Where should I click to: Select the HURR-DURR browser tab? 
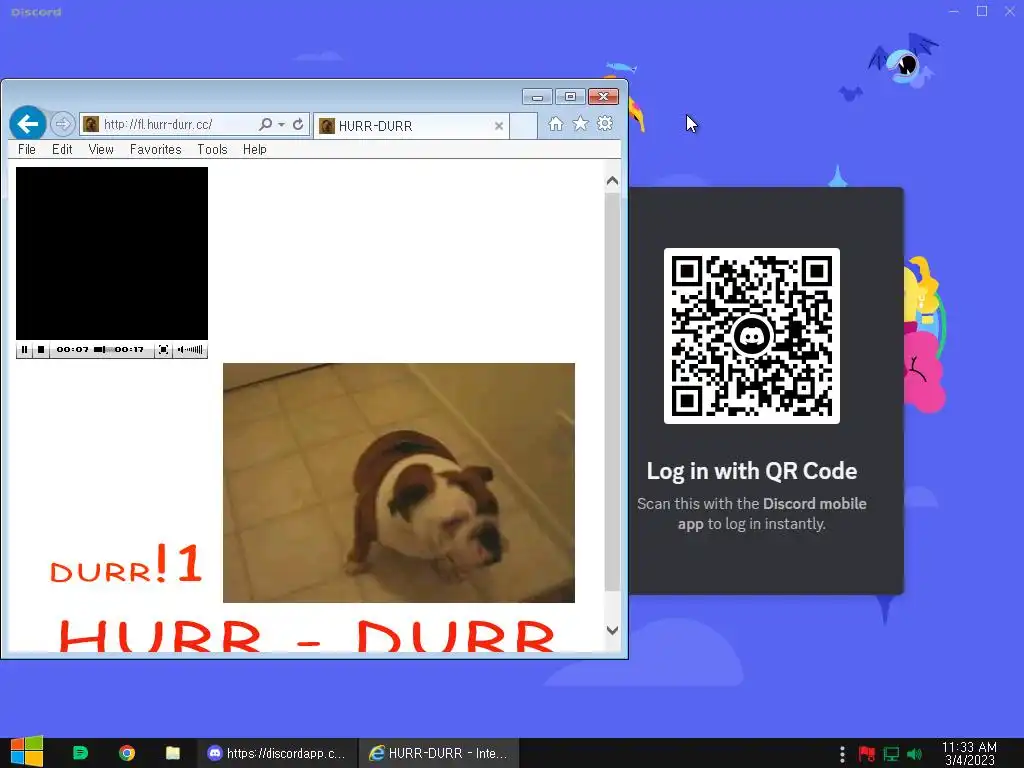(x=411, y=126)
